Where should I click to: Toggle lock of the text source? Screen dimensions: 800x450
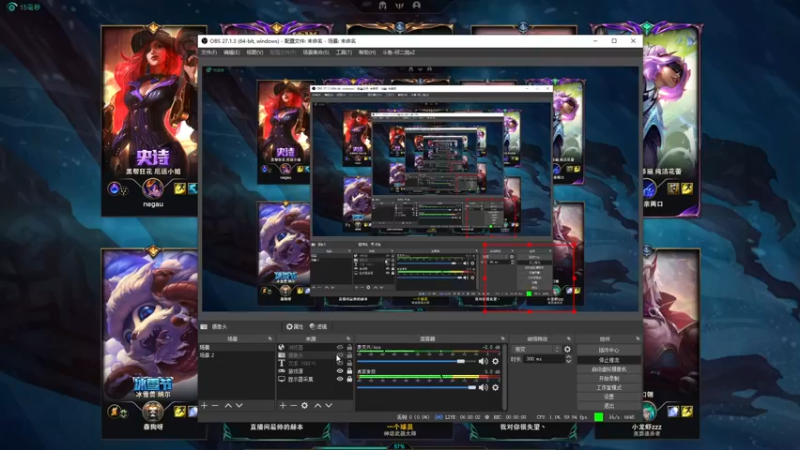[x=349, y=363]
